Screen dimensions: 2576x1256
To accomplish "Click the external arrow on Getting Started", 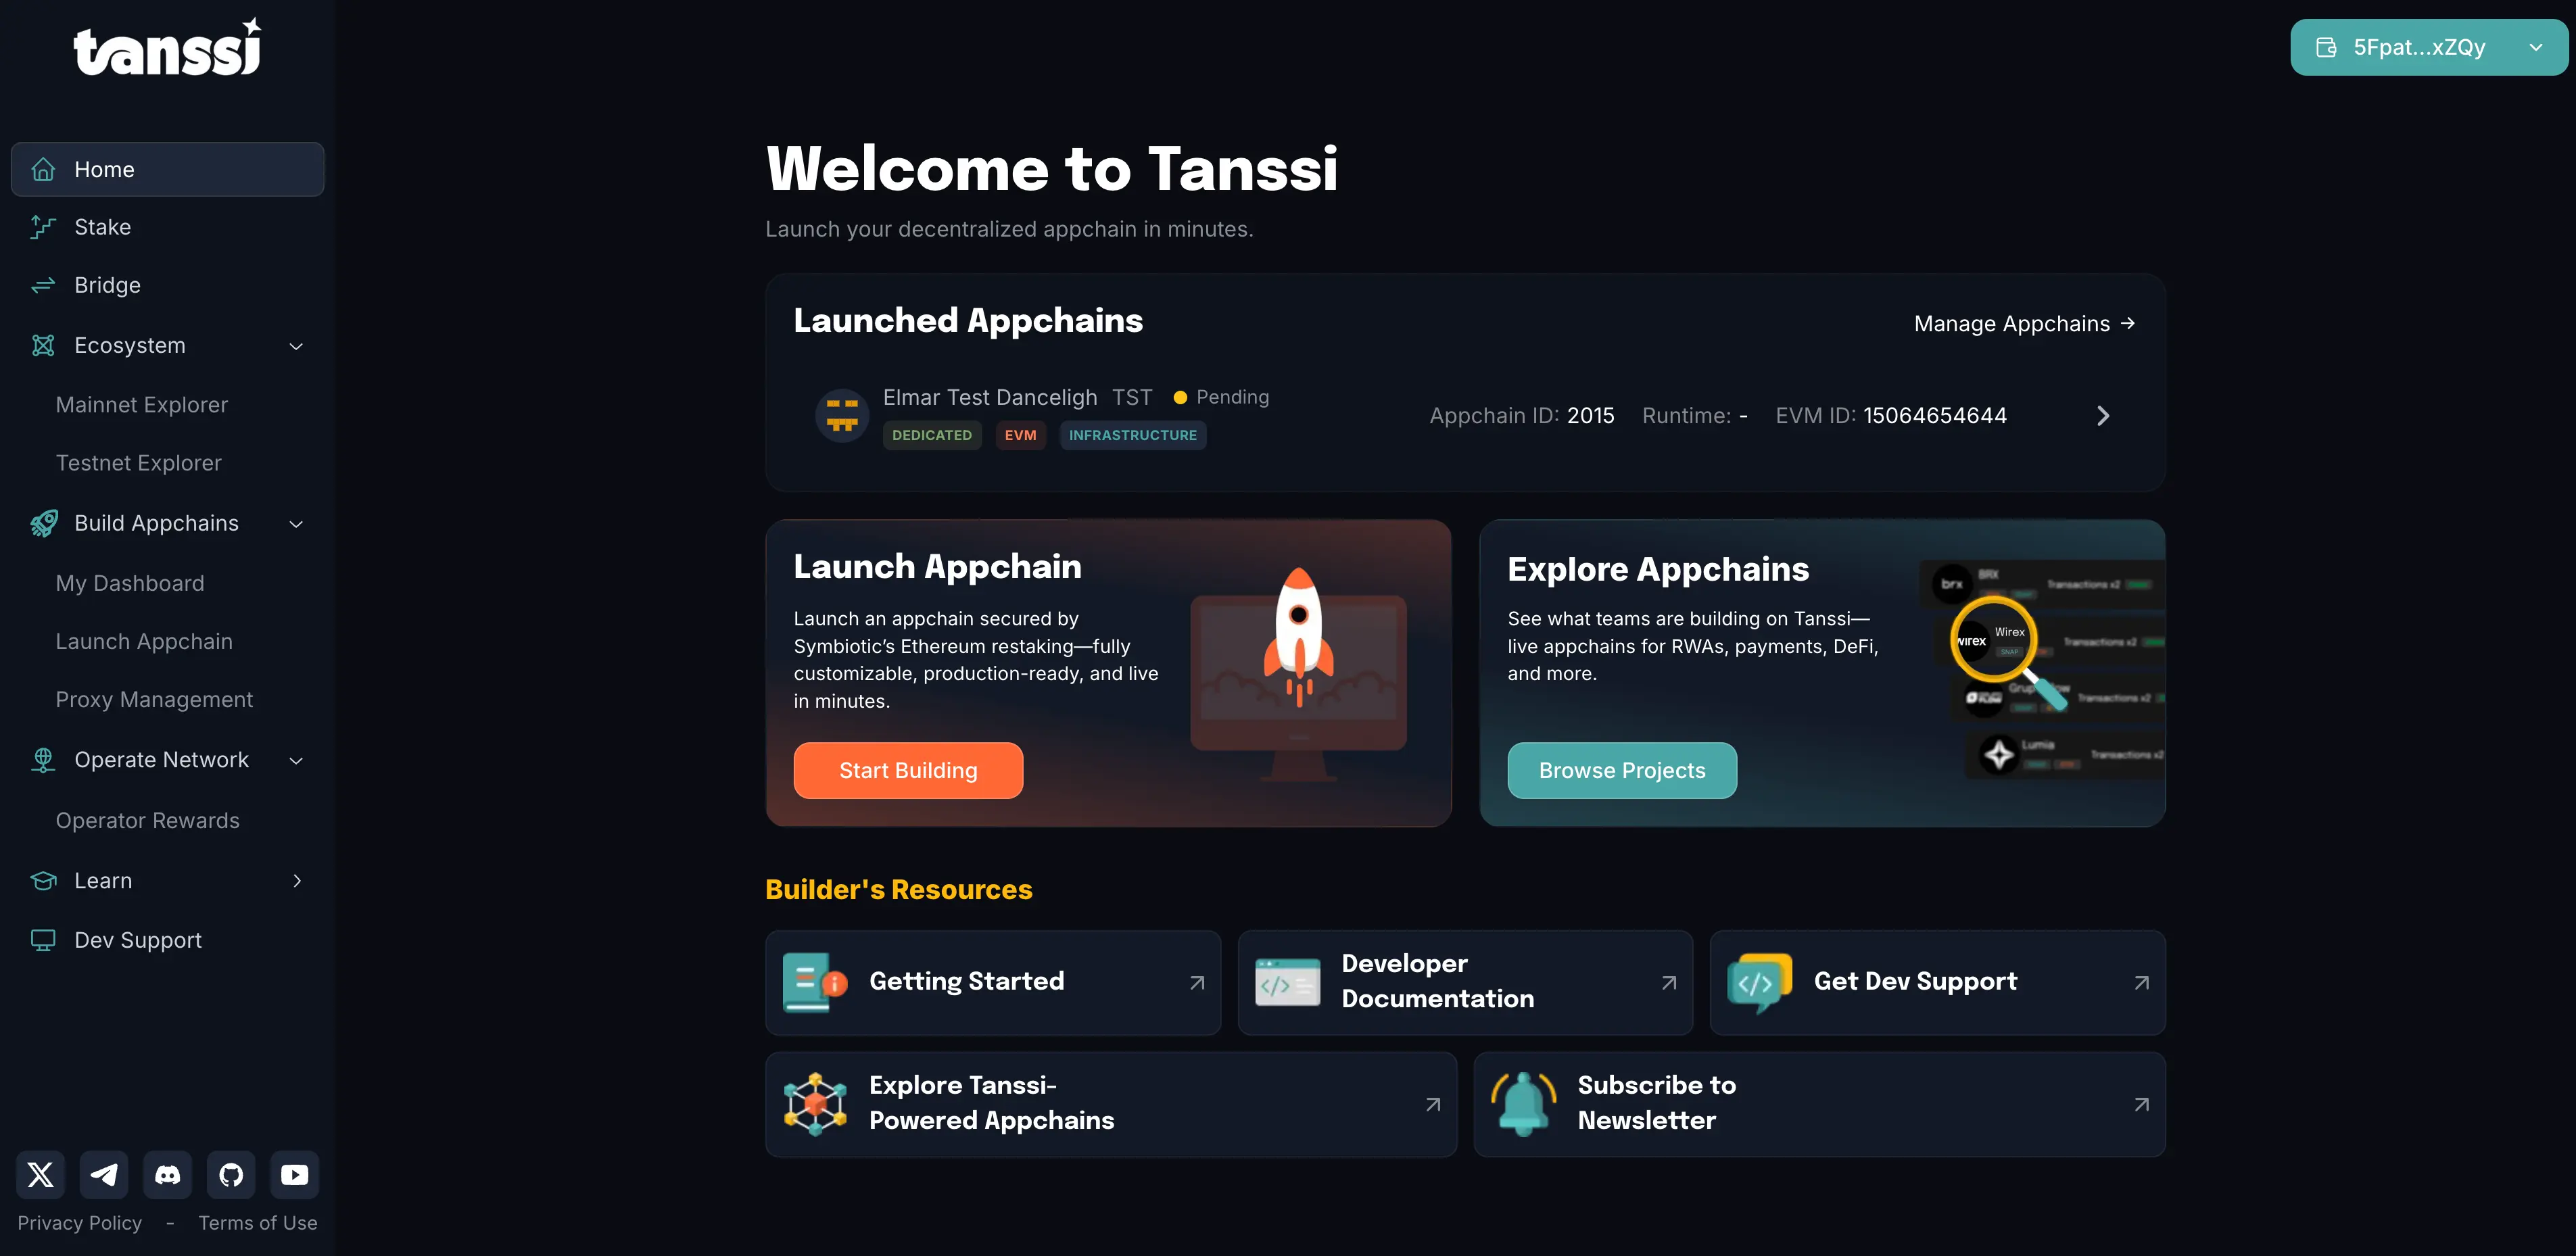I will tap(1197, 983).
